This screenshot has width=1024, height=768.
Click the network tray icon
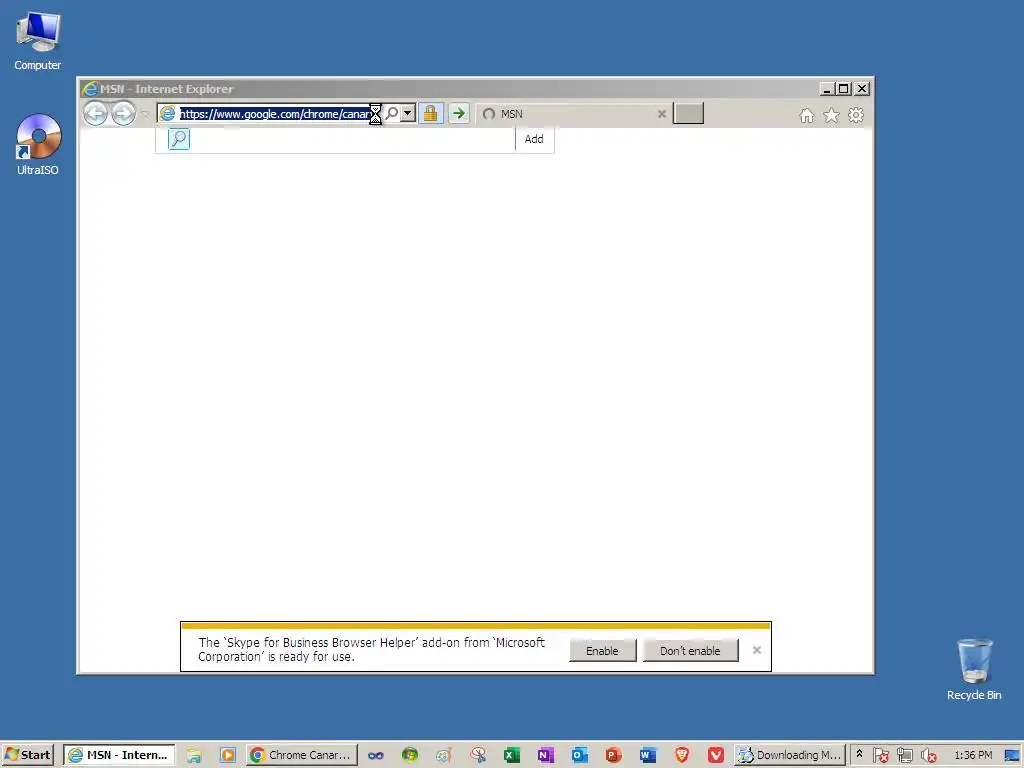coord(904,756)
